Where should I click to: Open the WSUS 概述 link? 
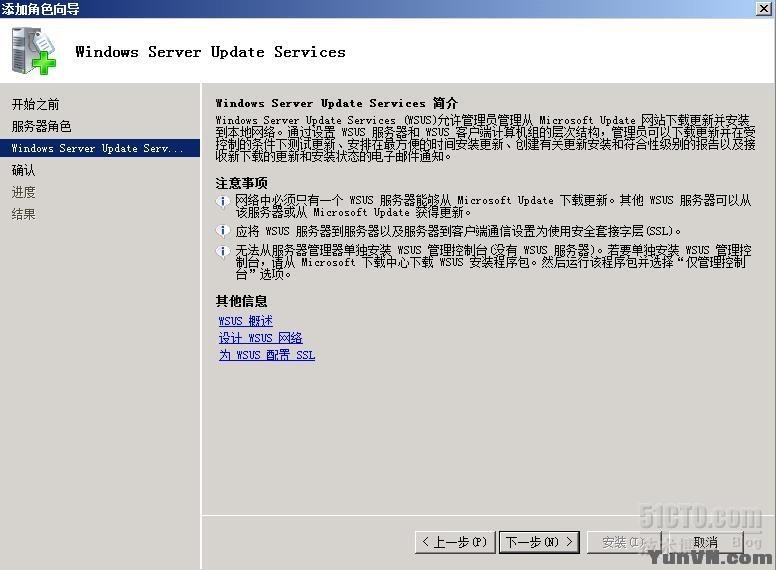(245, 321)
